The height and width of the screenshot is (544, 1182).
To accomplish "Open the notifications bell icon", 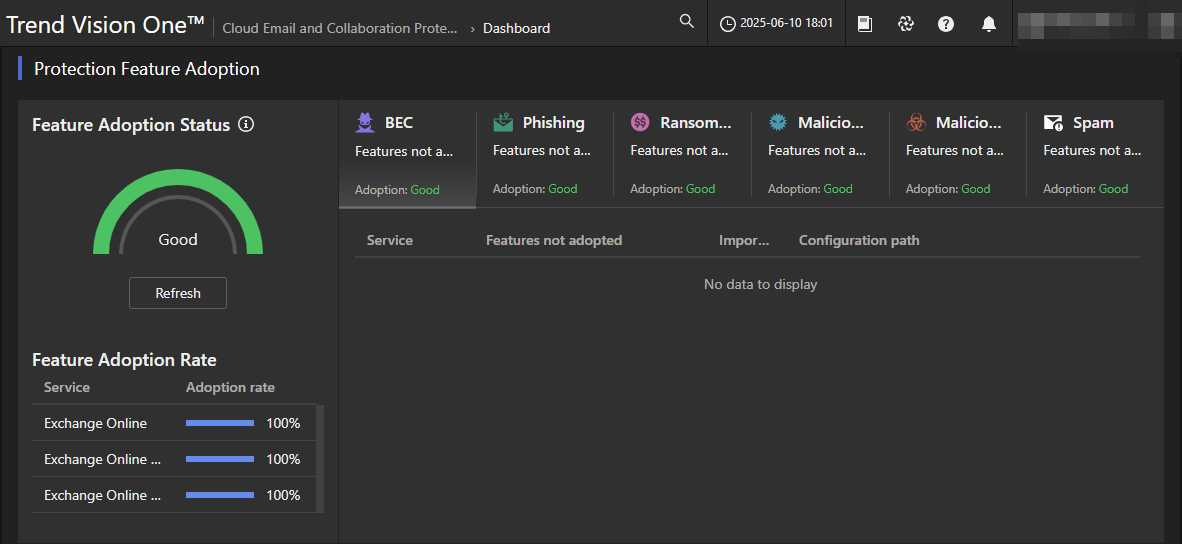I will 988,24.
